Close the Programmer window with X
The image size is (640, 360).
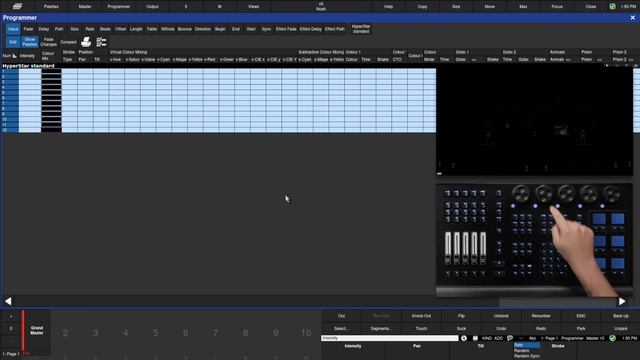(x=633, y=18)
